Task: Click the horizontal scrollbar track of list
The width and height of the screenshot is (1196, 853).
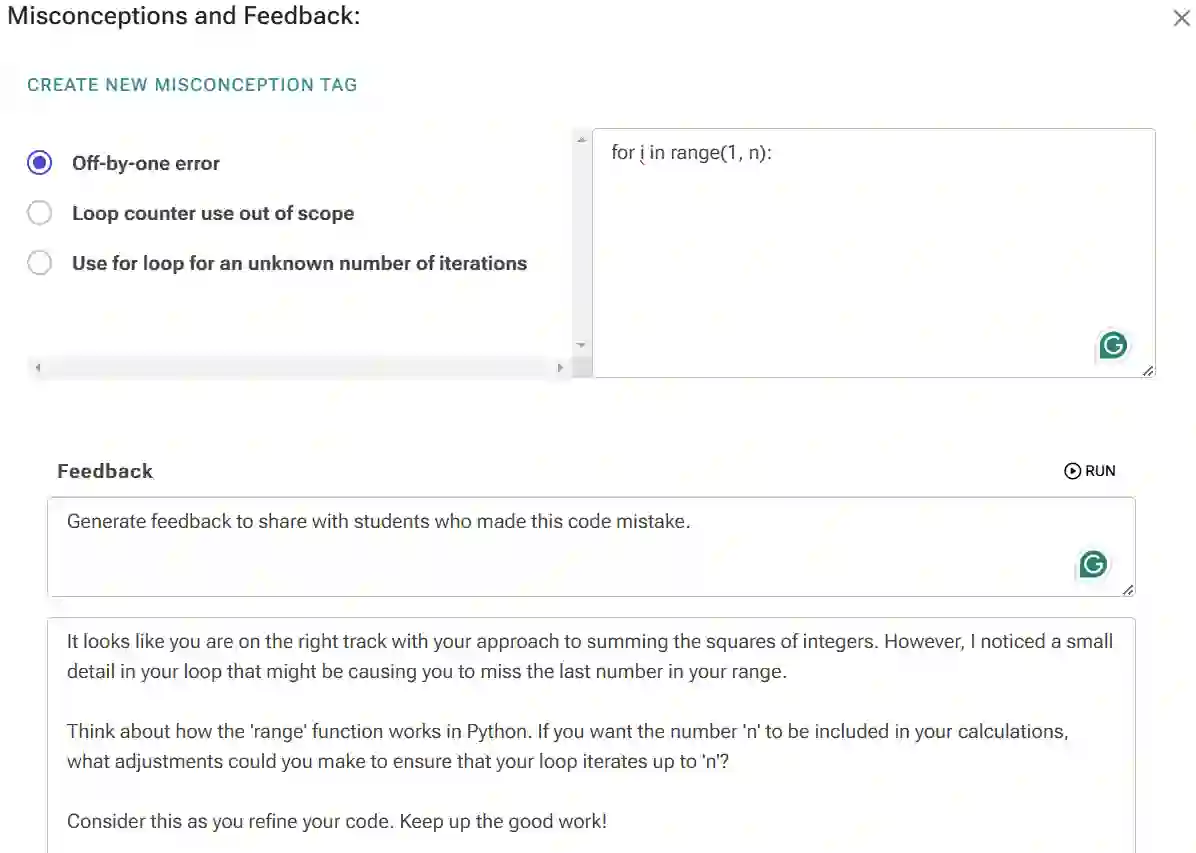Action: pos(298,368)
